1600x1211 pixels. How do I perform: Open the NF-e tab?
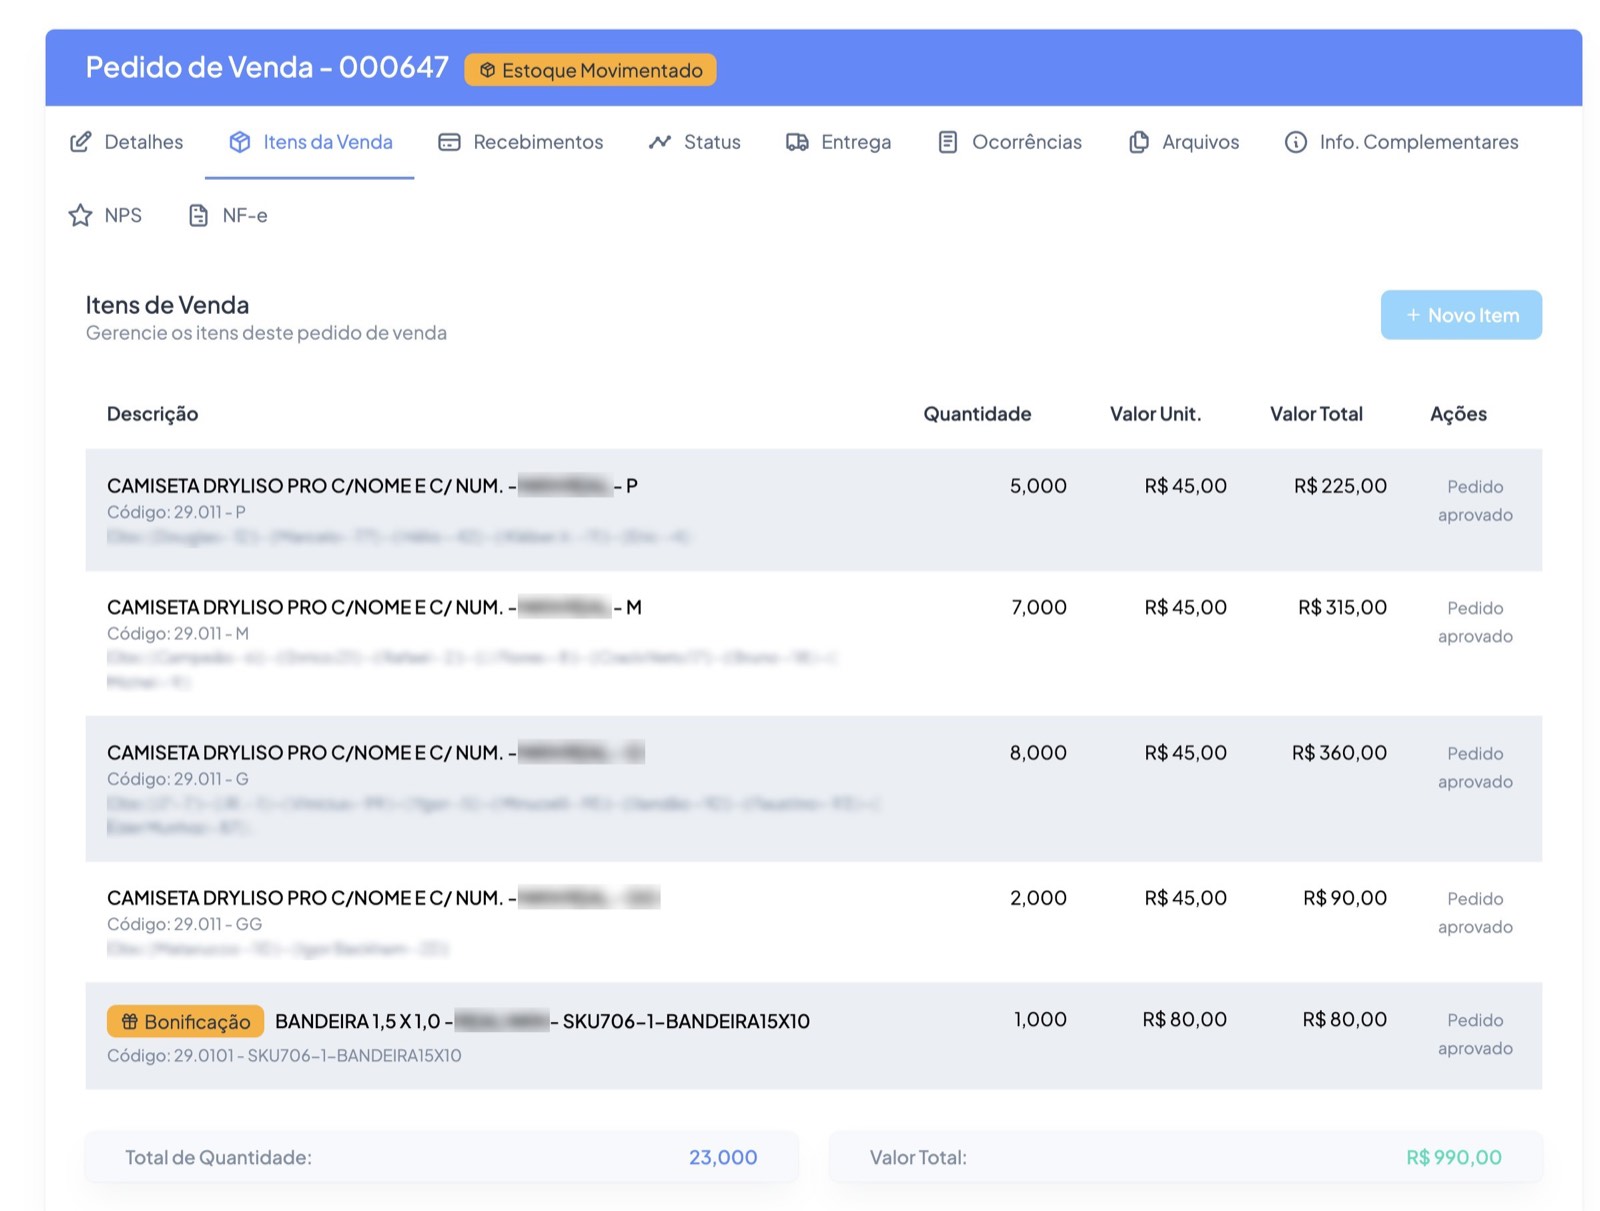(x=228, y=215)
